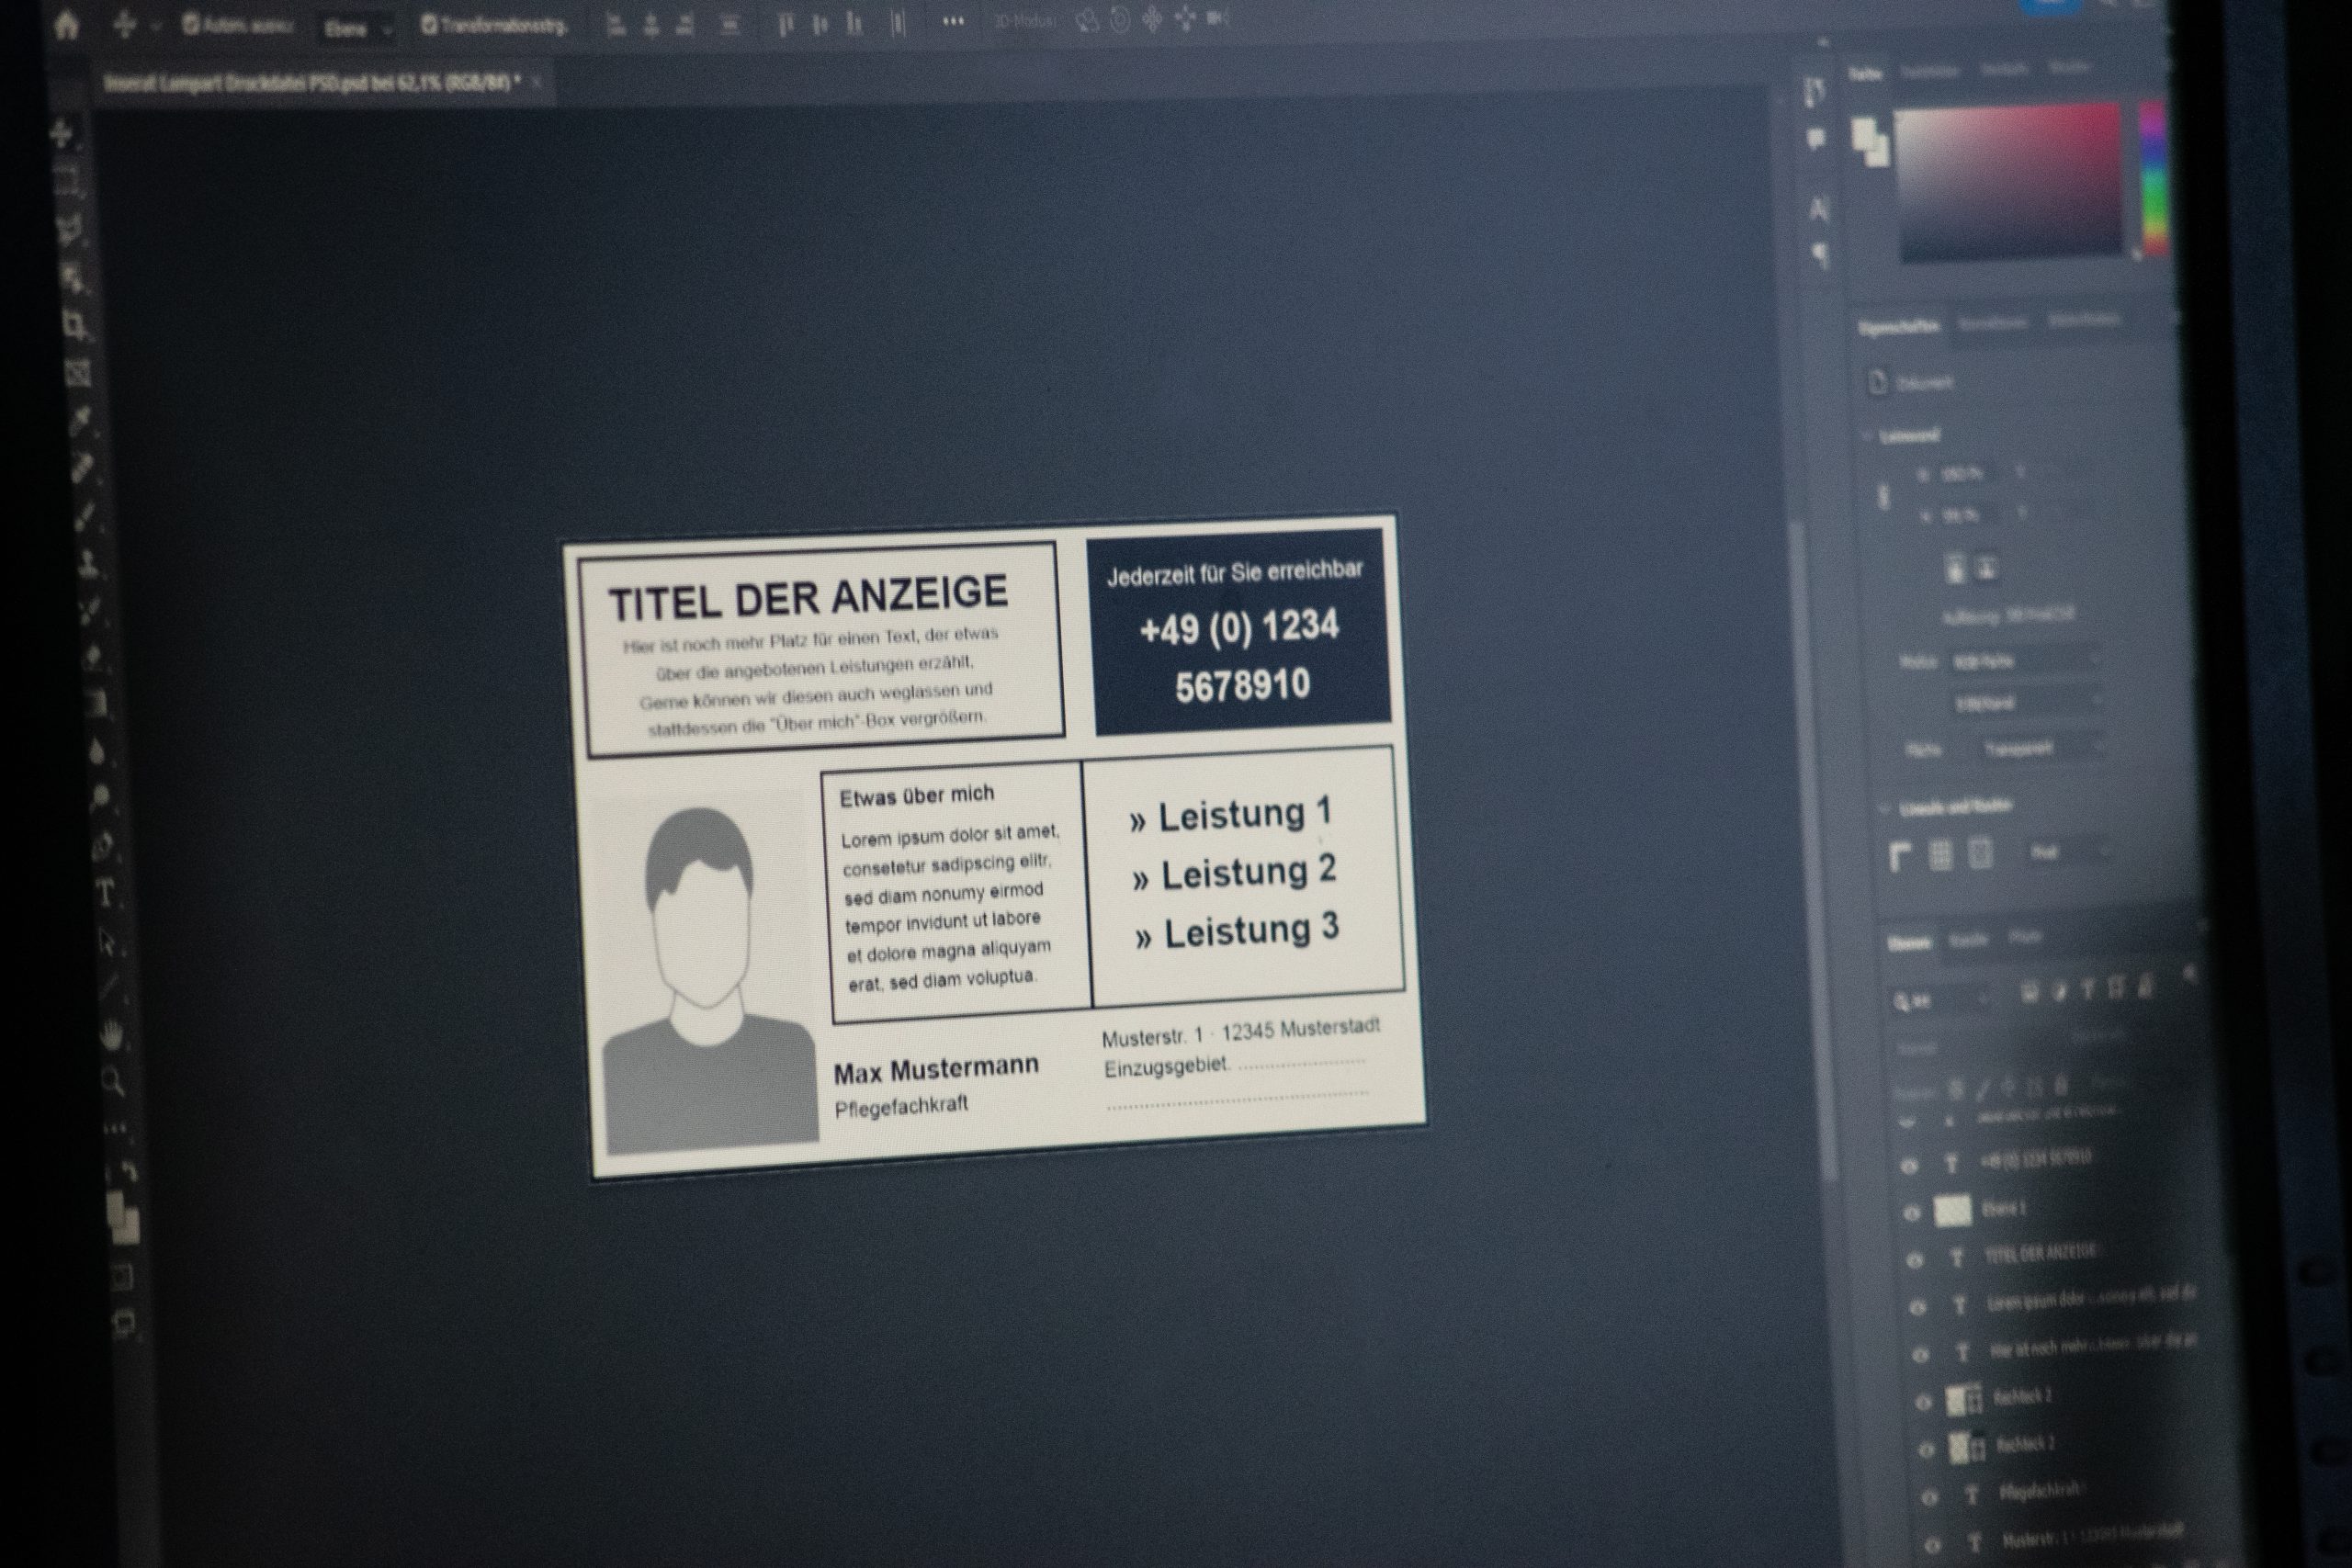Select the Move tool in the toolbox
The image size is (2352, 1568).
[x=62, y=133]
